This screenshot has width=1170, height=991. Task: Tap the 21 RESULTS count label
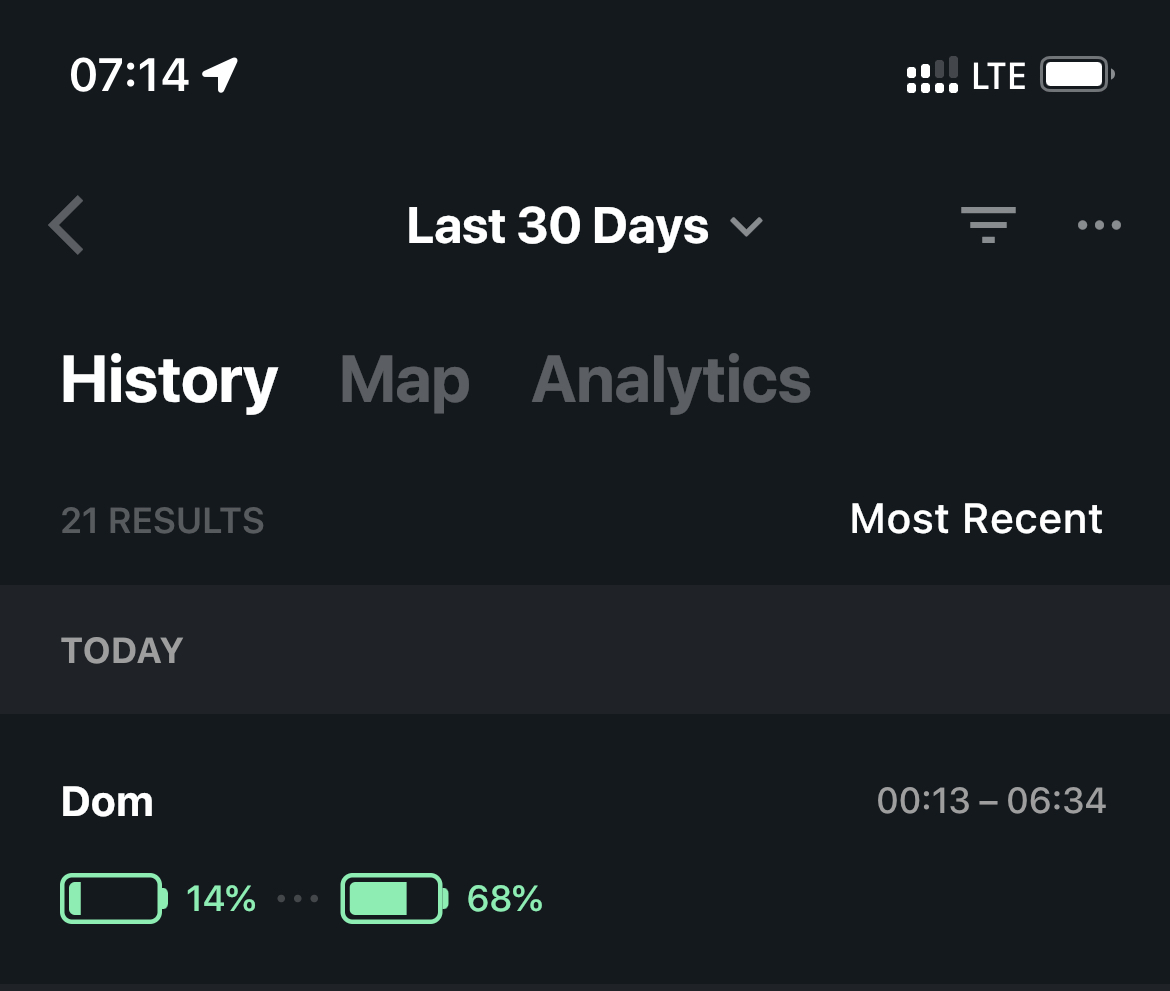163,520
